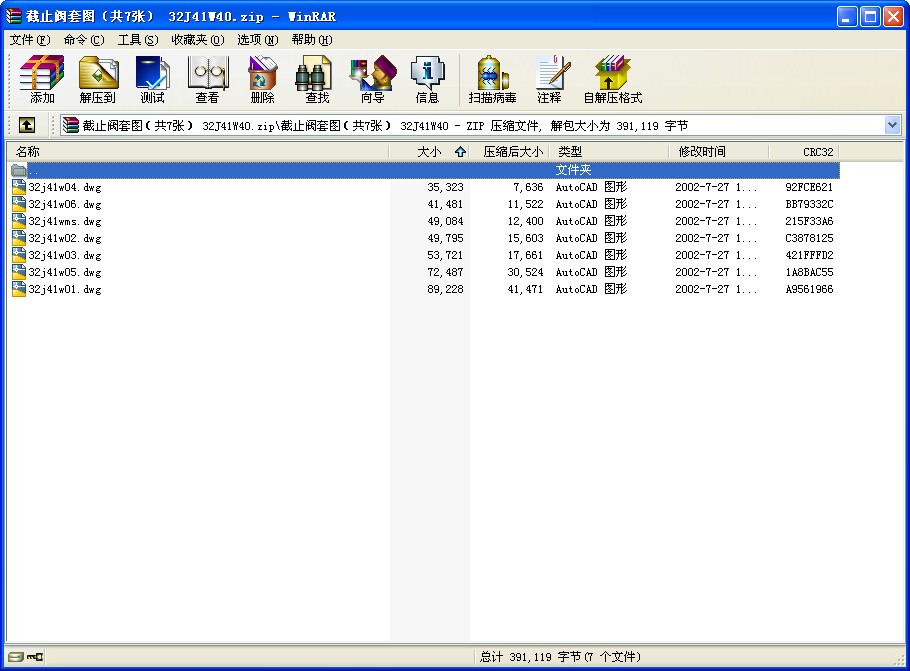Open the View (查看) toolbar icon
This screenshot has width=910, height=671.
click(207, 80)
